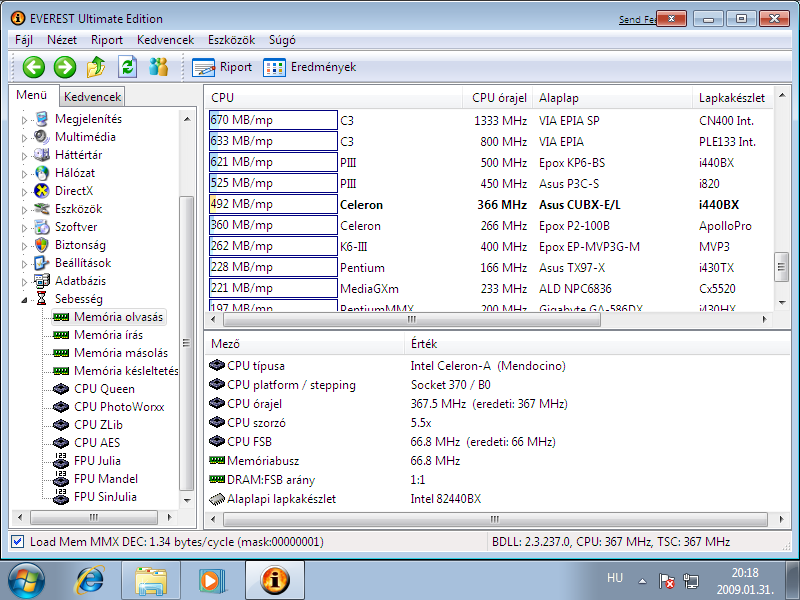Click the Manage users toolbar icon
This screenshot has width=800, height=600.
pos(159,67)
